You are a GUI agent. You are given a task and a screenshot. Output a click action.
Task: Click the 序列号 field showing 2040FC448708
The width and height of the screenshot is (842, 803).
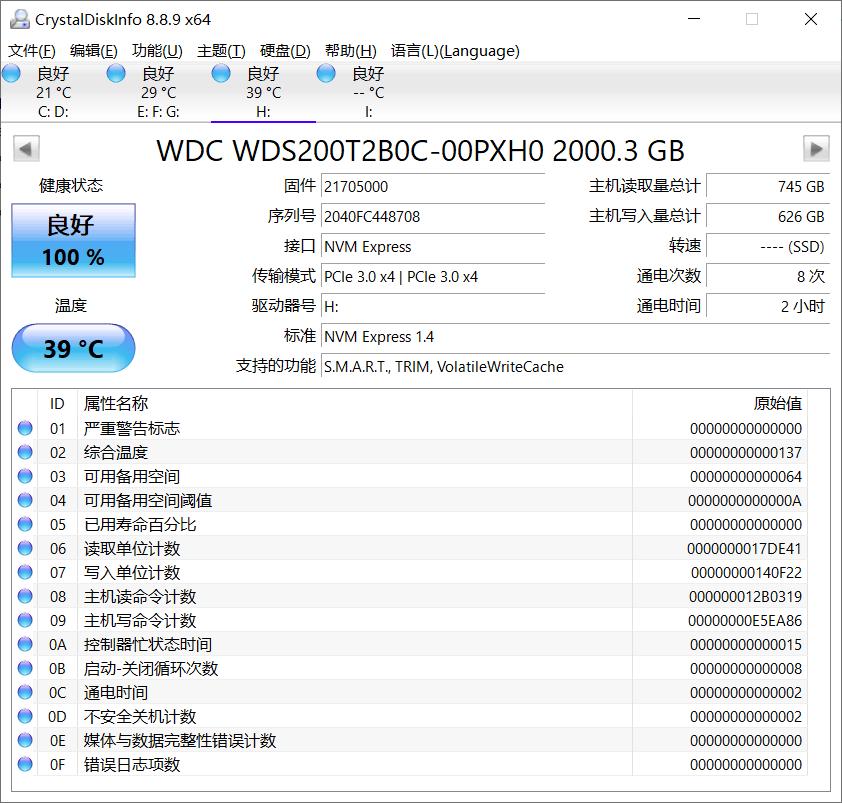tap(433, 216)
